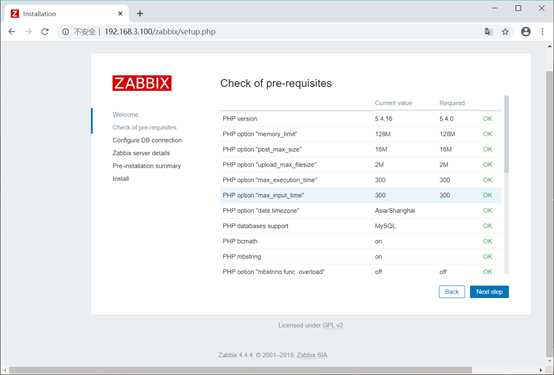Click OK status for date.timezone row
The width and height of the screenshot is (554, 375).
(488, 211)
